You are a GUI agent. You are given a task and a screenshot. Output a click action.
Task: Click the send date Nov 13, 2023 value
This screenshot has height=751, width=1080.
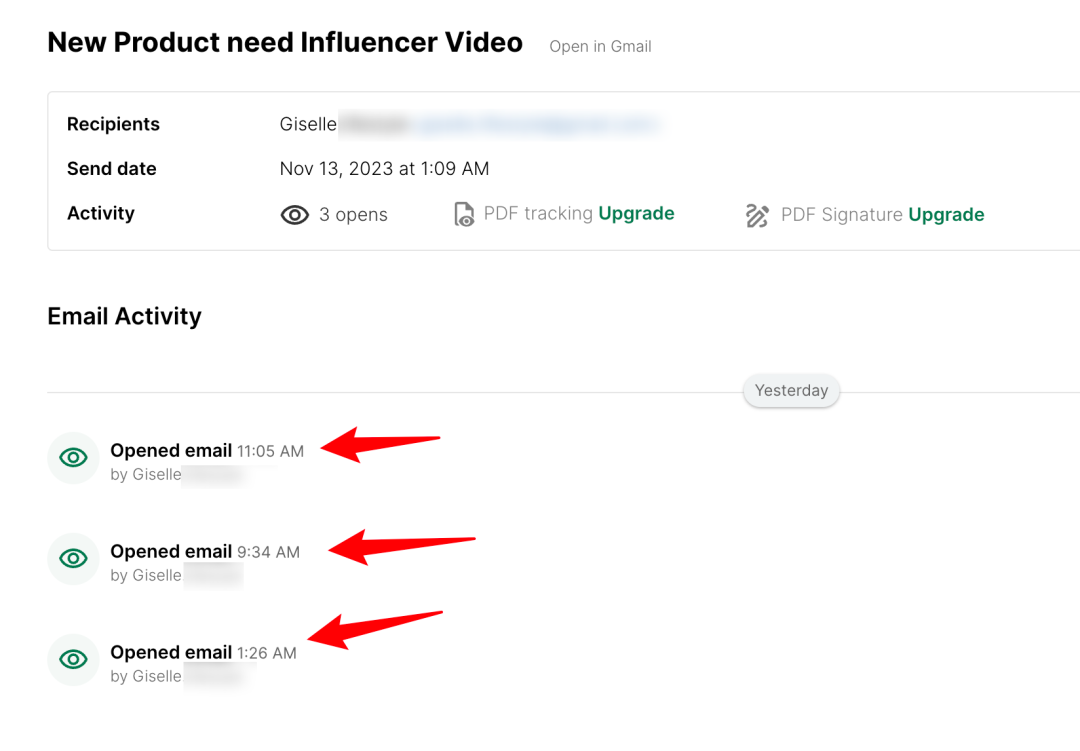click(x=384, y=169)
